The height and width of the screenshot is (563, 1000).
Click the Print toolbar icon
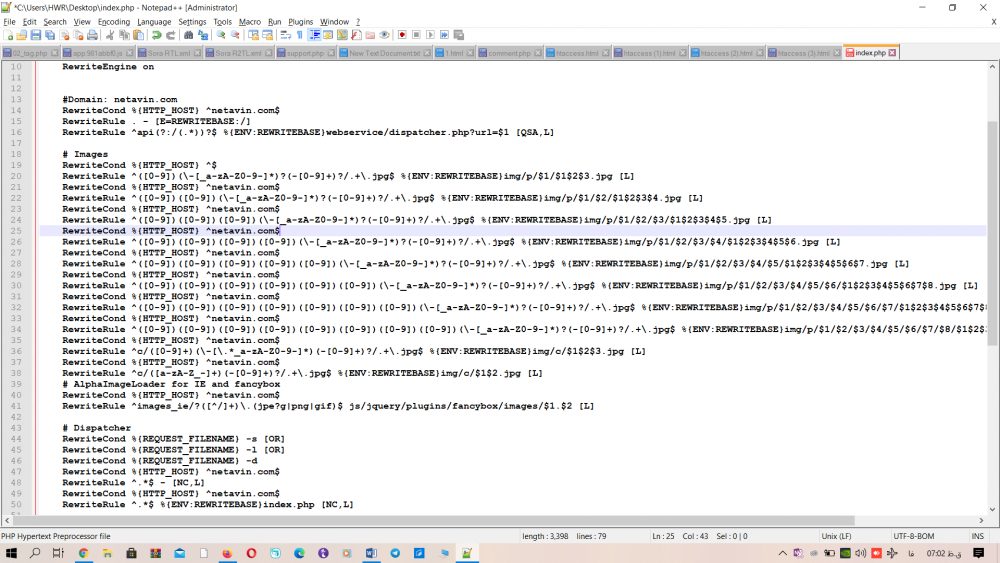click(92, 35)
